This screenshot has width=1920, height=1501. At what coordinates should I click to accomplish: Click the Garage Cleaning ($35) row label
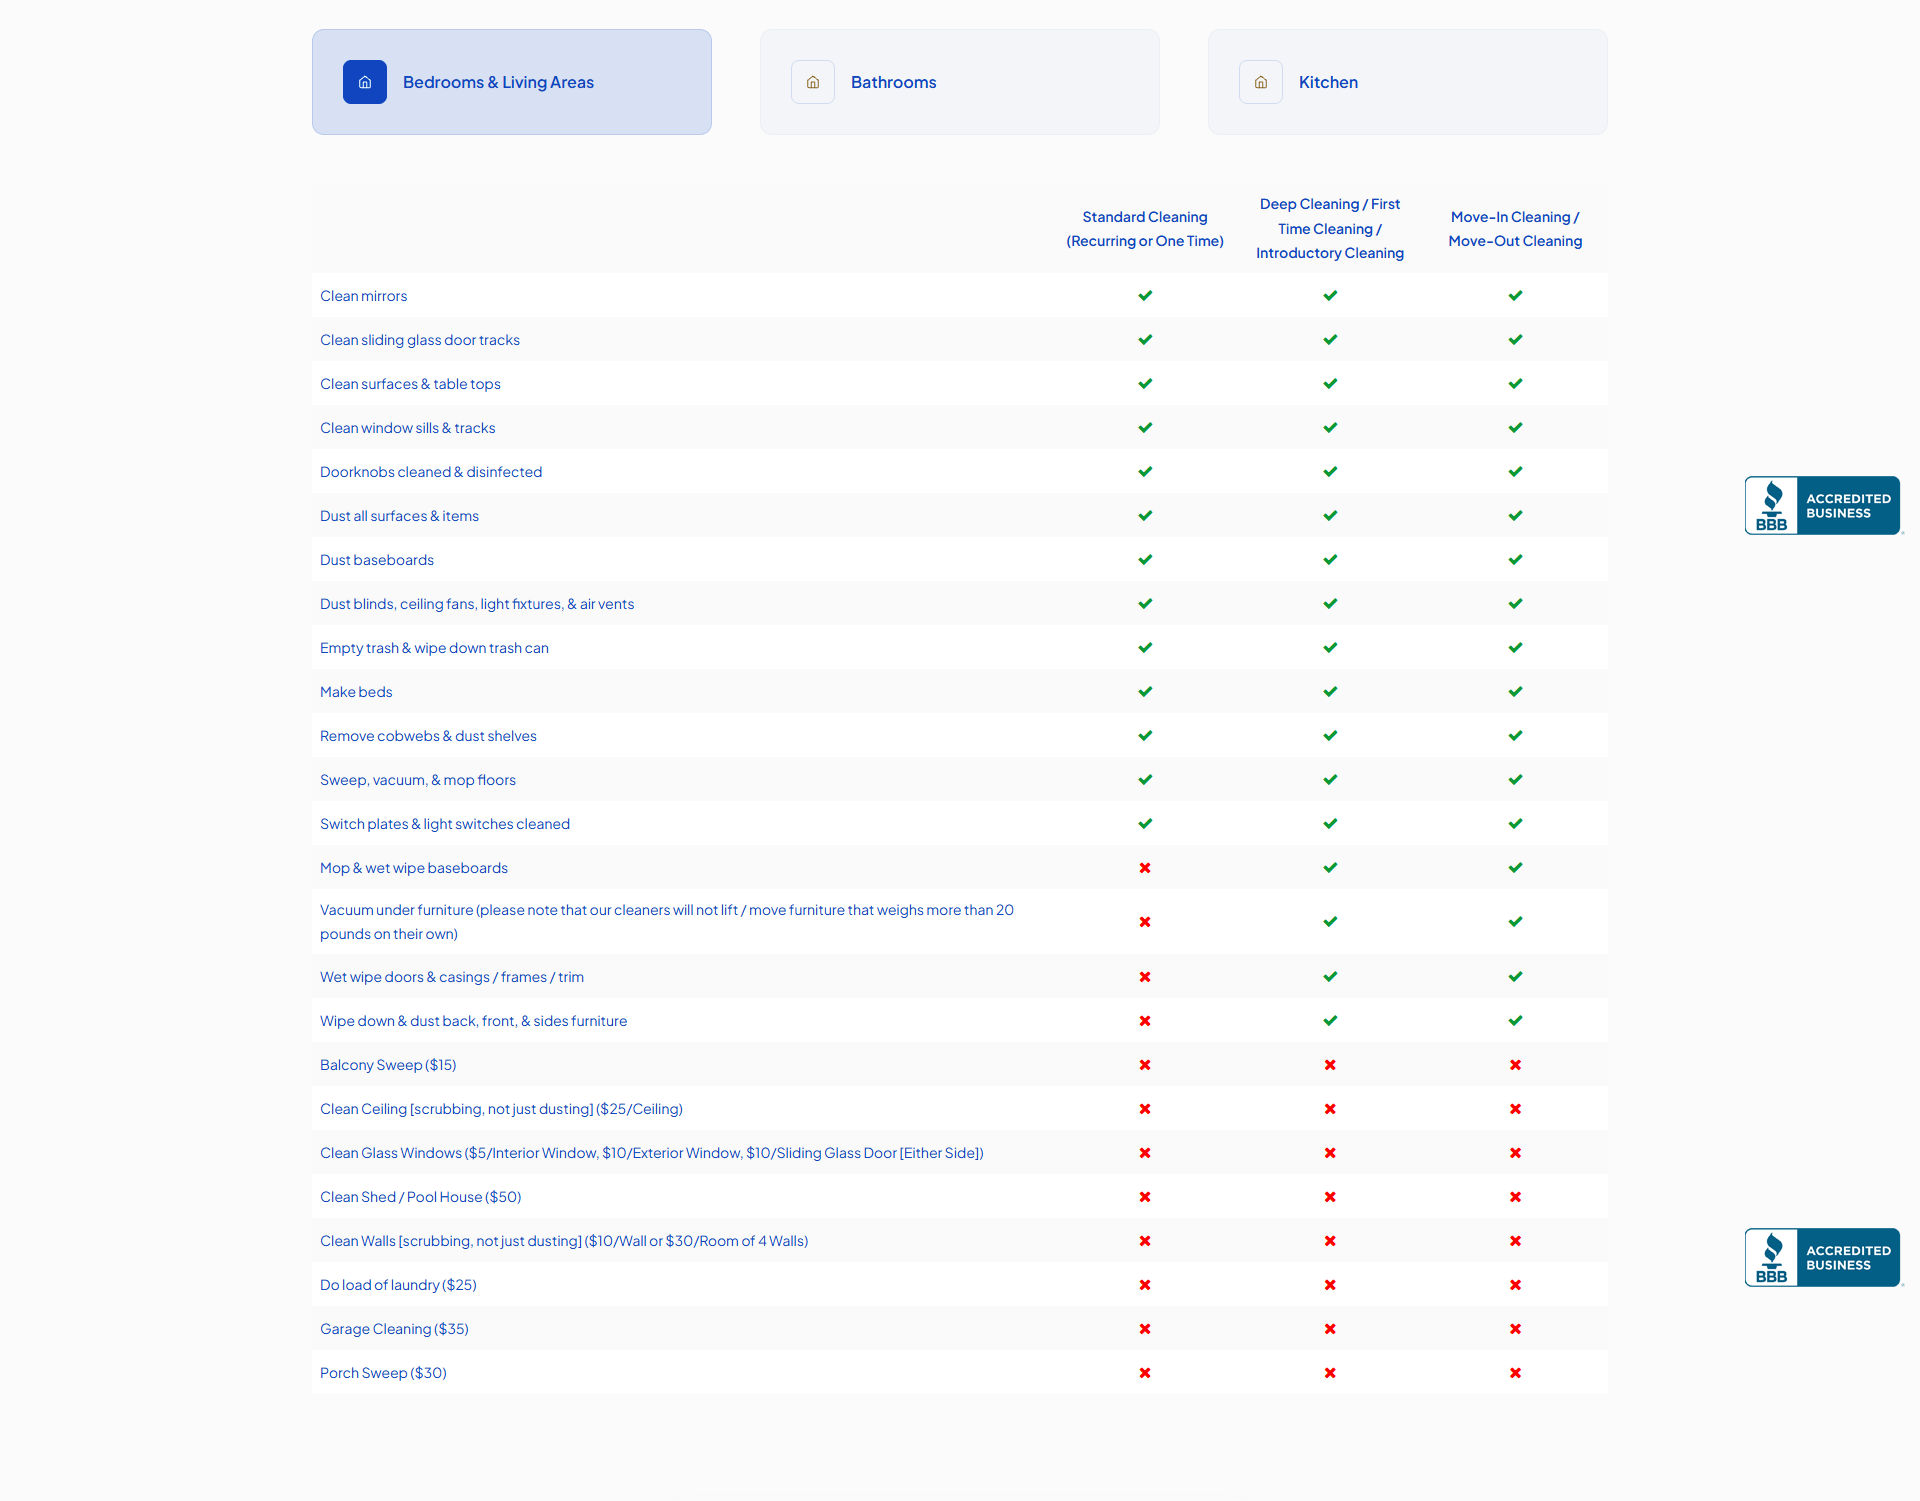394,1329
